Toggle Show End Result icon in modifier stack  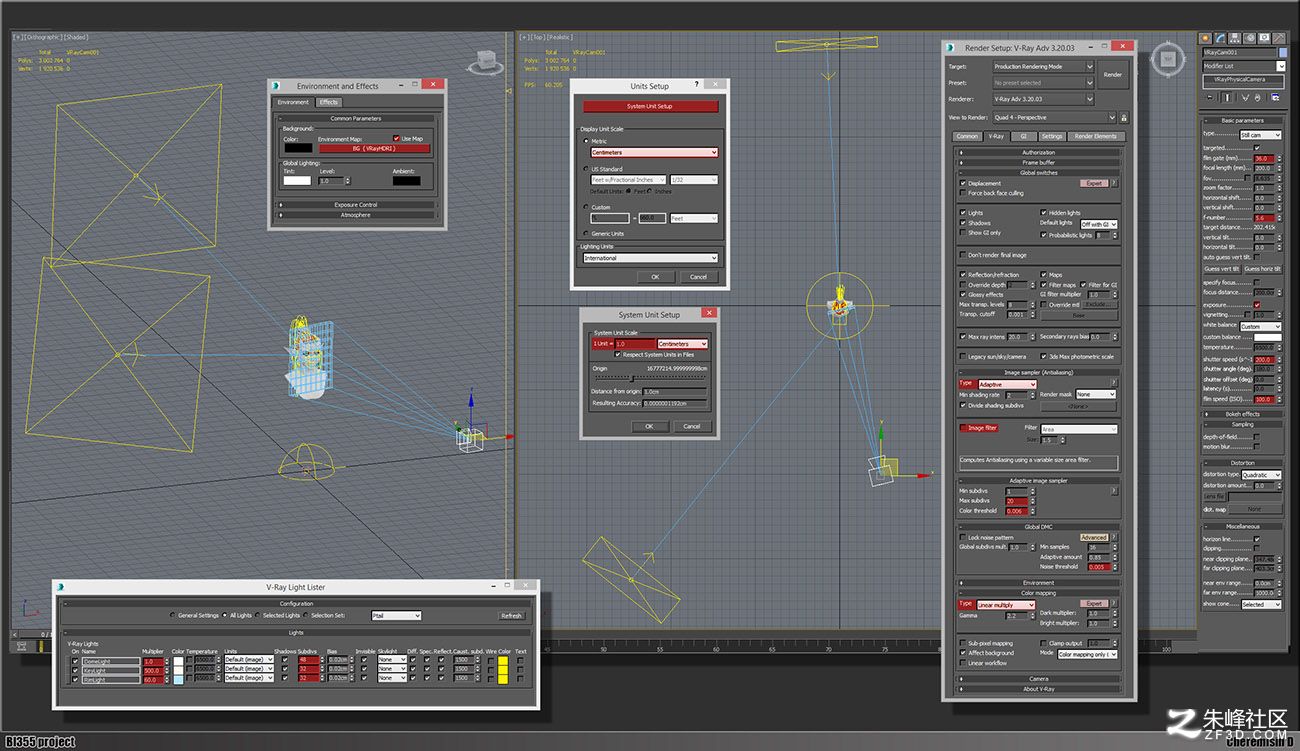(x=1229, y=97)
